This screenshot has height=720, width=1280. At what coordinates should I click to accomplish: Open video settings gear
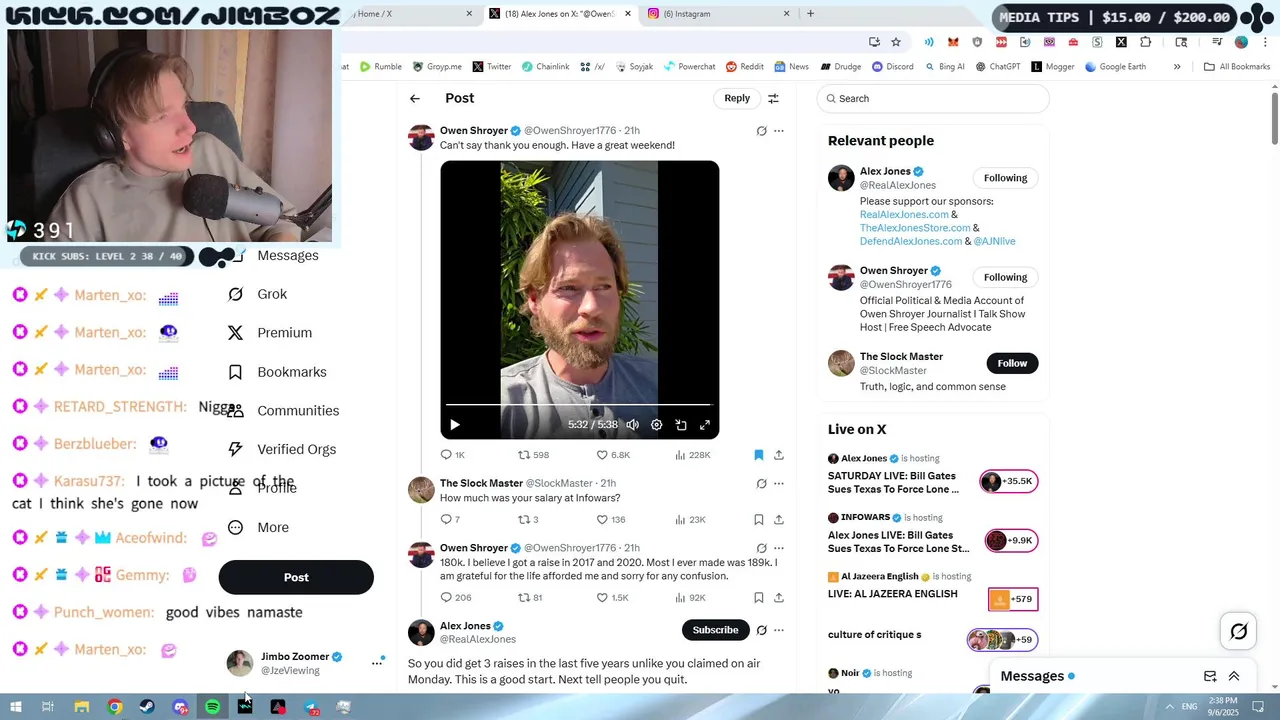click(x=657, y=425)
